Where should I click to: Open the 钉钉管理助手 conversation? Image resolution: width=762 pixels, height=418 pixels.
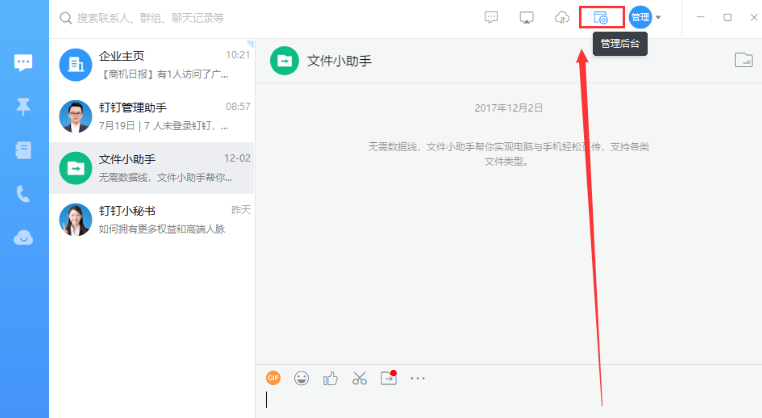pyautogui.click(x=152, y=116)
